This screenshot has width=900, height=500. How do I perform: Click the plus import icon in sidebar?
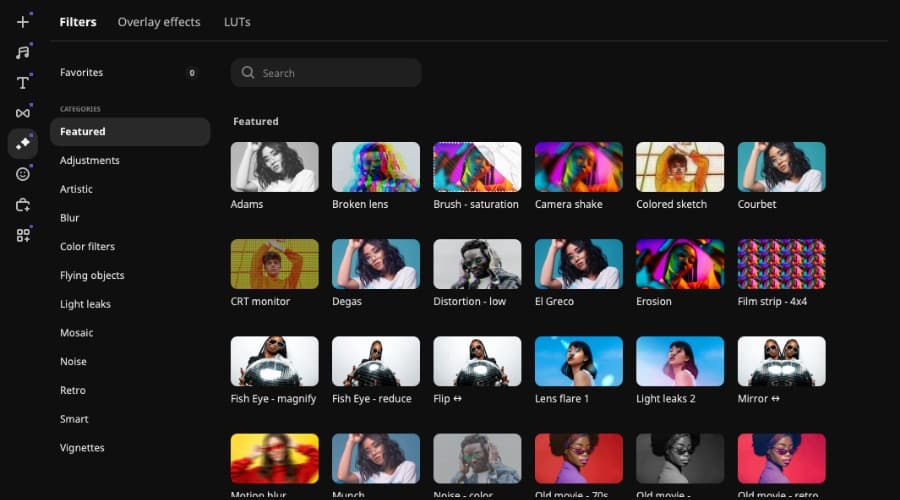point(23,22)
